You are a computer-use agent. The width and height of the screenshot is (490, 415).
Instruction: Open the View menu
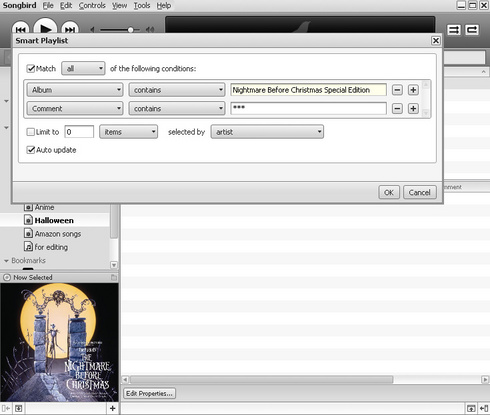tap(119, 6)
